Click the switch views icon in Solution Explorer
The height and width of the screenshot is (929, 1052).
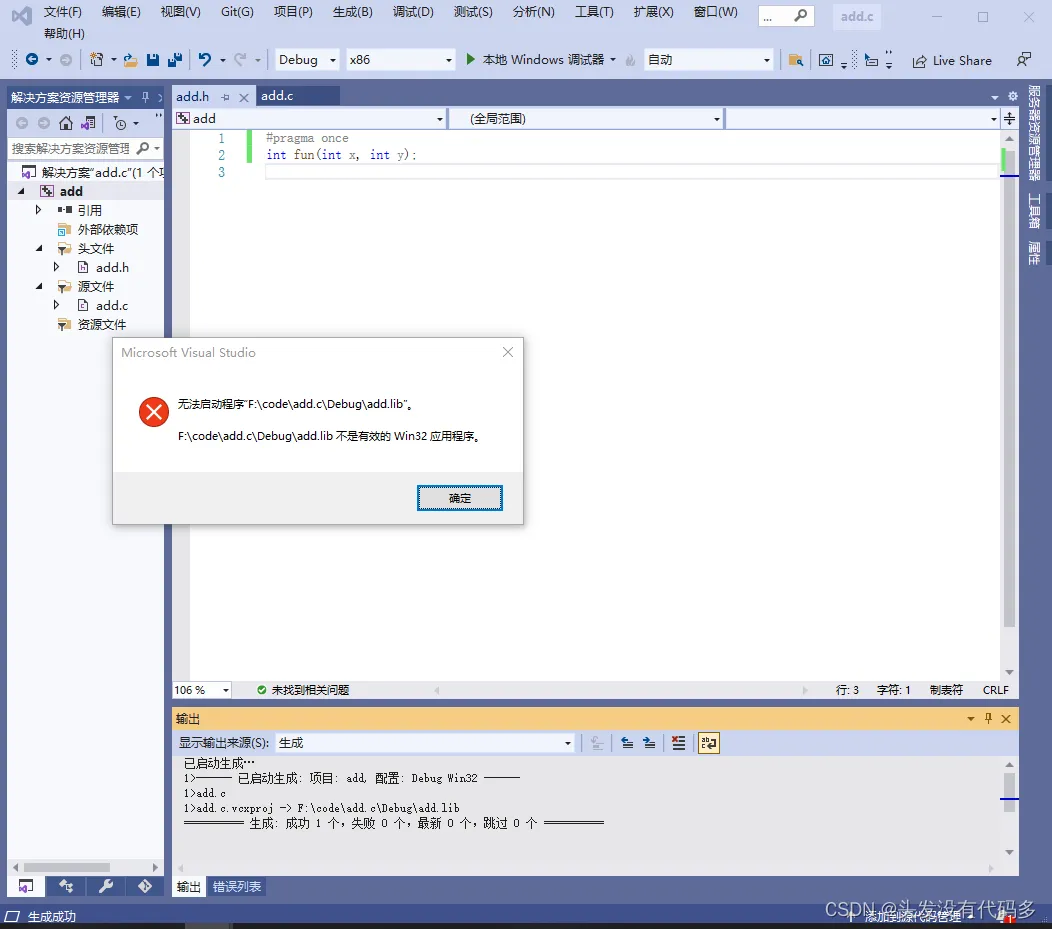tap(88, 123)
